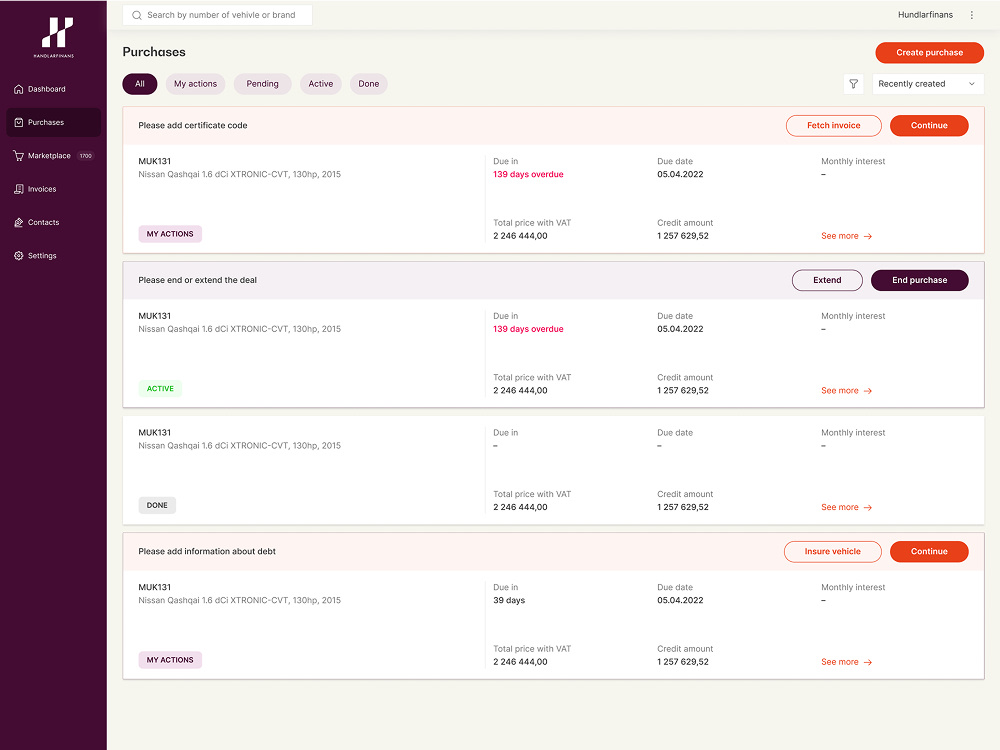Click the Fetch invoice button
The height and width of the screenshot is (750, 1000).
(x=834, y=126)
